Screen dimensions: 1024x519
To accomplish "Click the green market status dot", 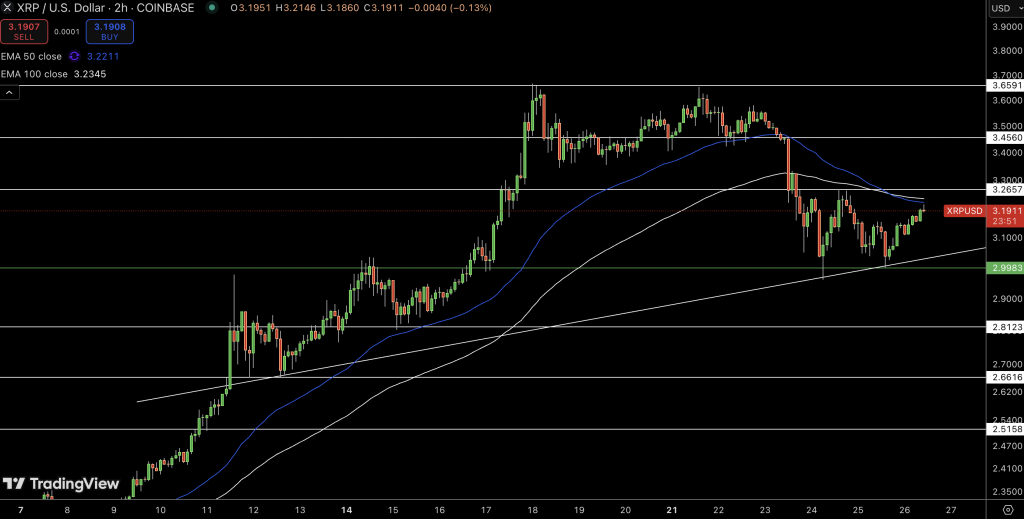I will coord(212,8).
